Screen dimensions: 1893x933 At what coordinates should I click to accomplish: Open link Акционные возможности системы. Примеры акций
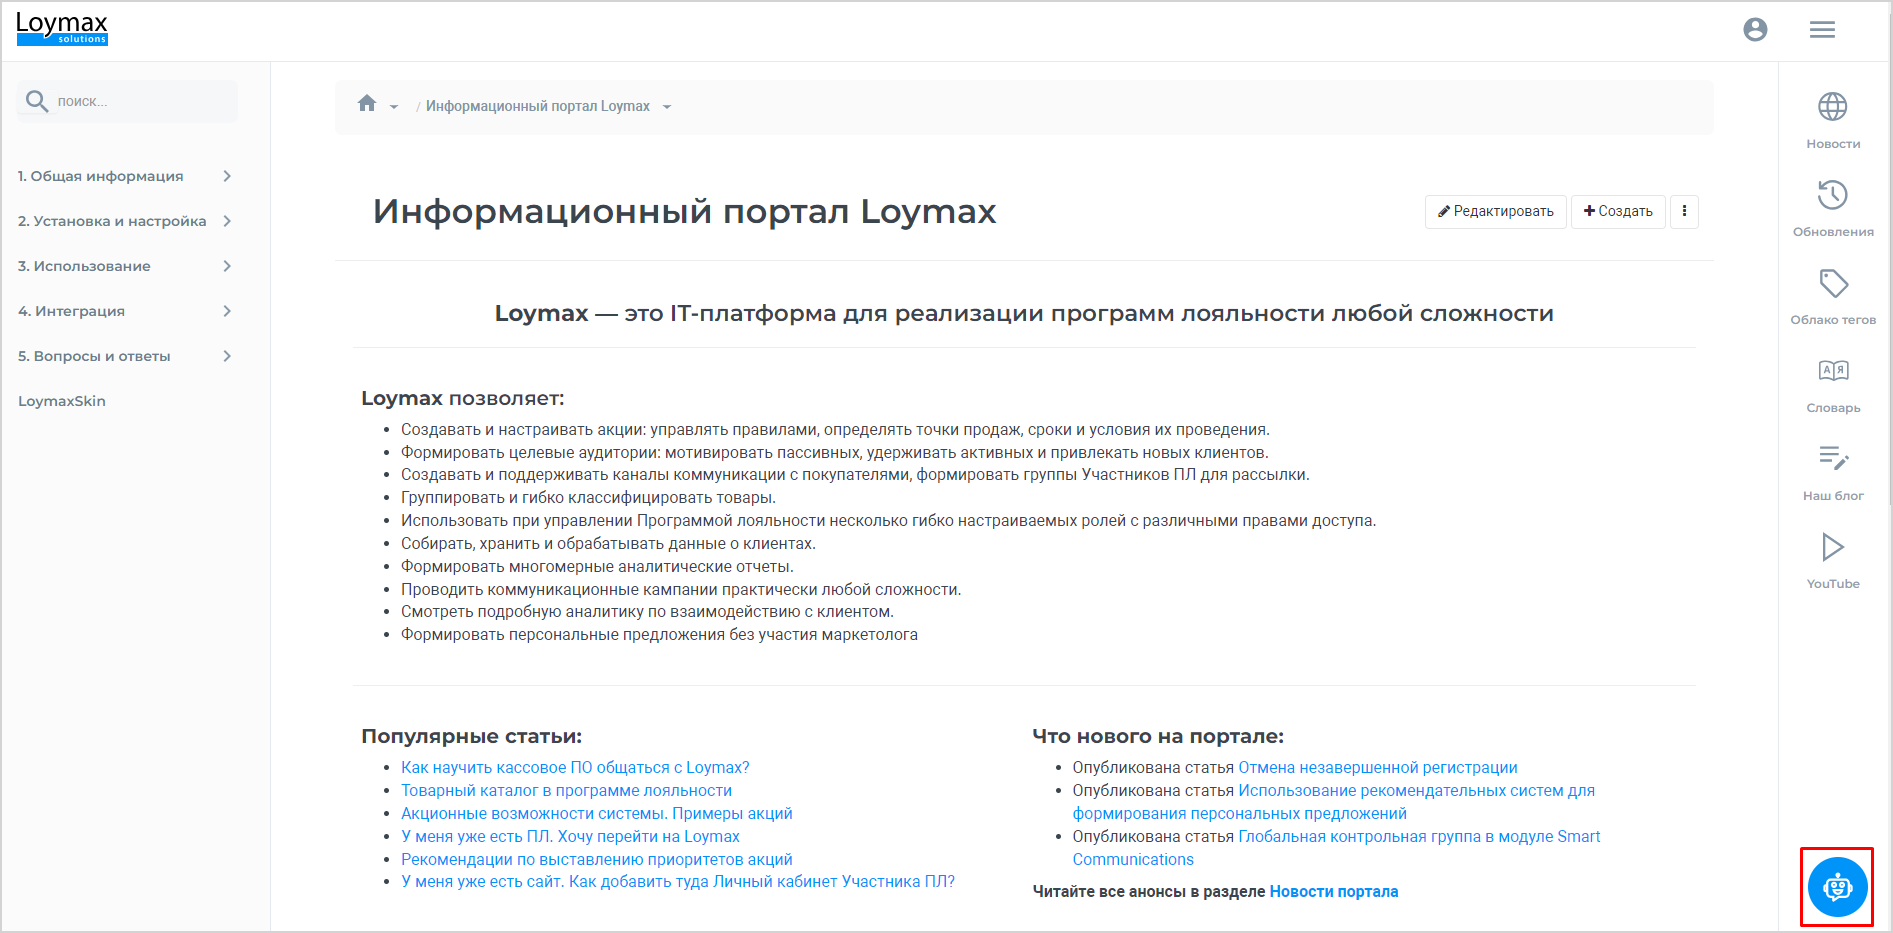click(597, 814)
